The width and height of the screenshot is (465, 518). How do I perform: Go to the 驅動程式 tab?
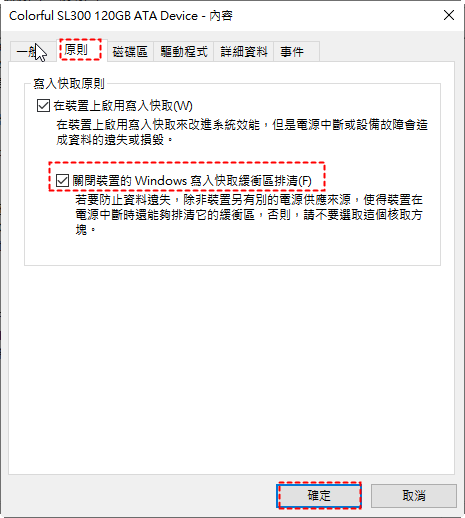(x=184, y=52)
